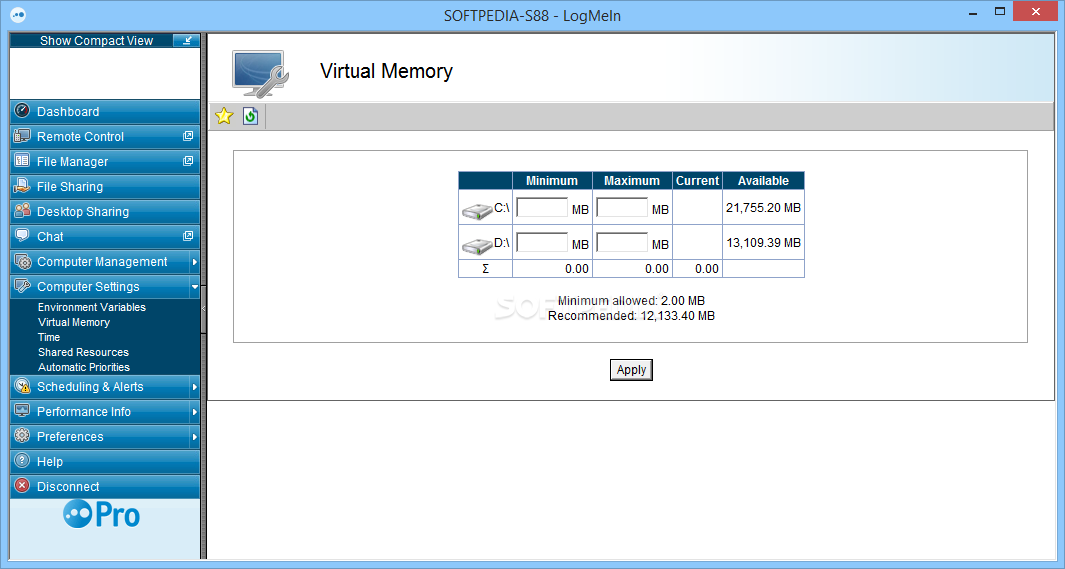Image resolution: width=1065 pixels, height=569 pixels.
Task: Click the Preferences gear icon
Action: [22, 435]
